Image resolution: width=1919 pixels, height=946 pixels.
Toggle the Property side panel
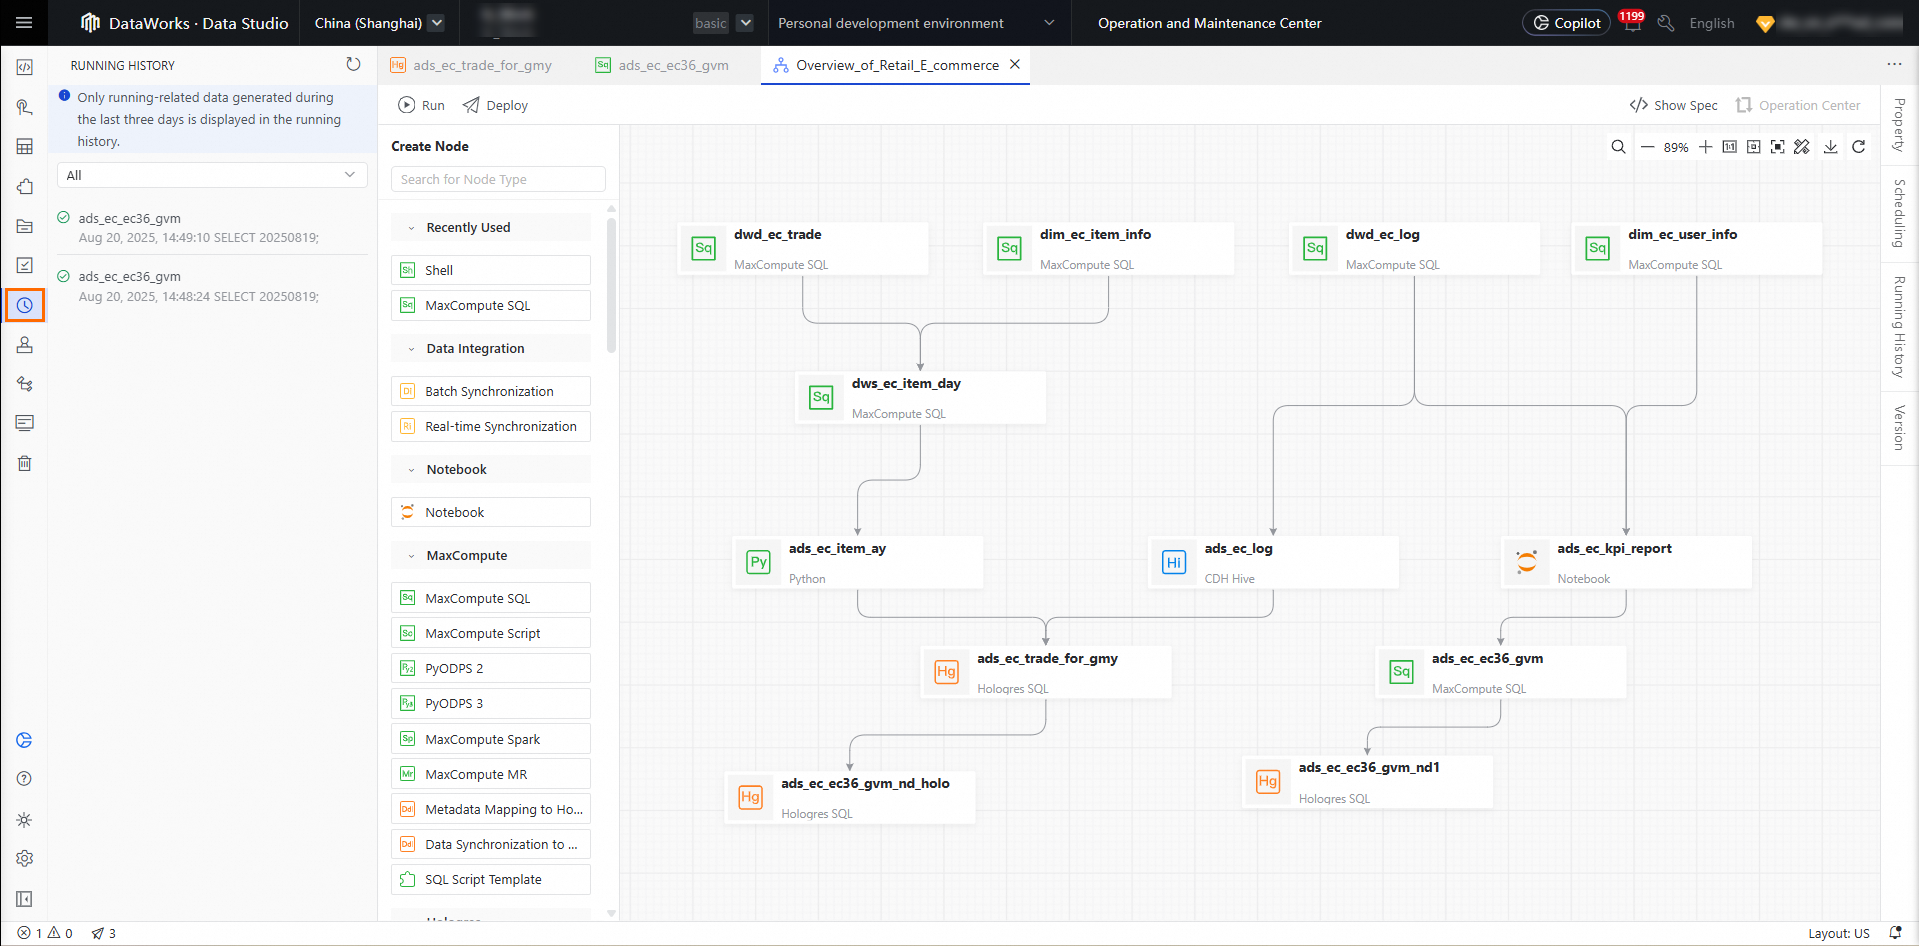1899,125
